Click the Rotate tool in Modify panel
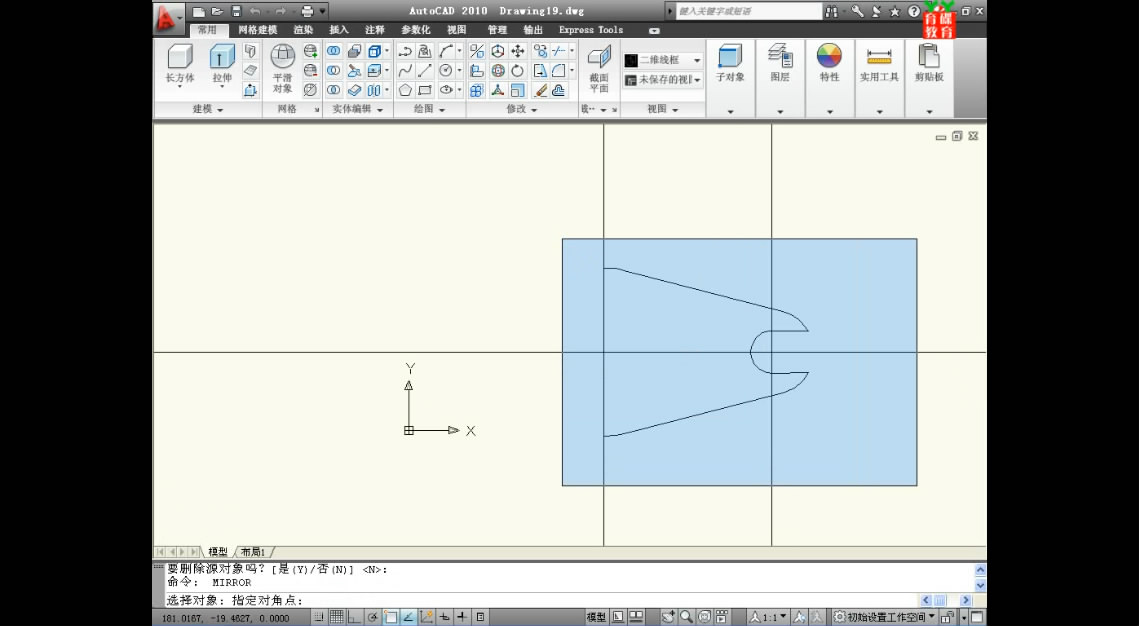The height and width of the screenshot is (626, 1139). [518, 70]
